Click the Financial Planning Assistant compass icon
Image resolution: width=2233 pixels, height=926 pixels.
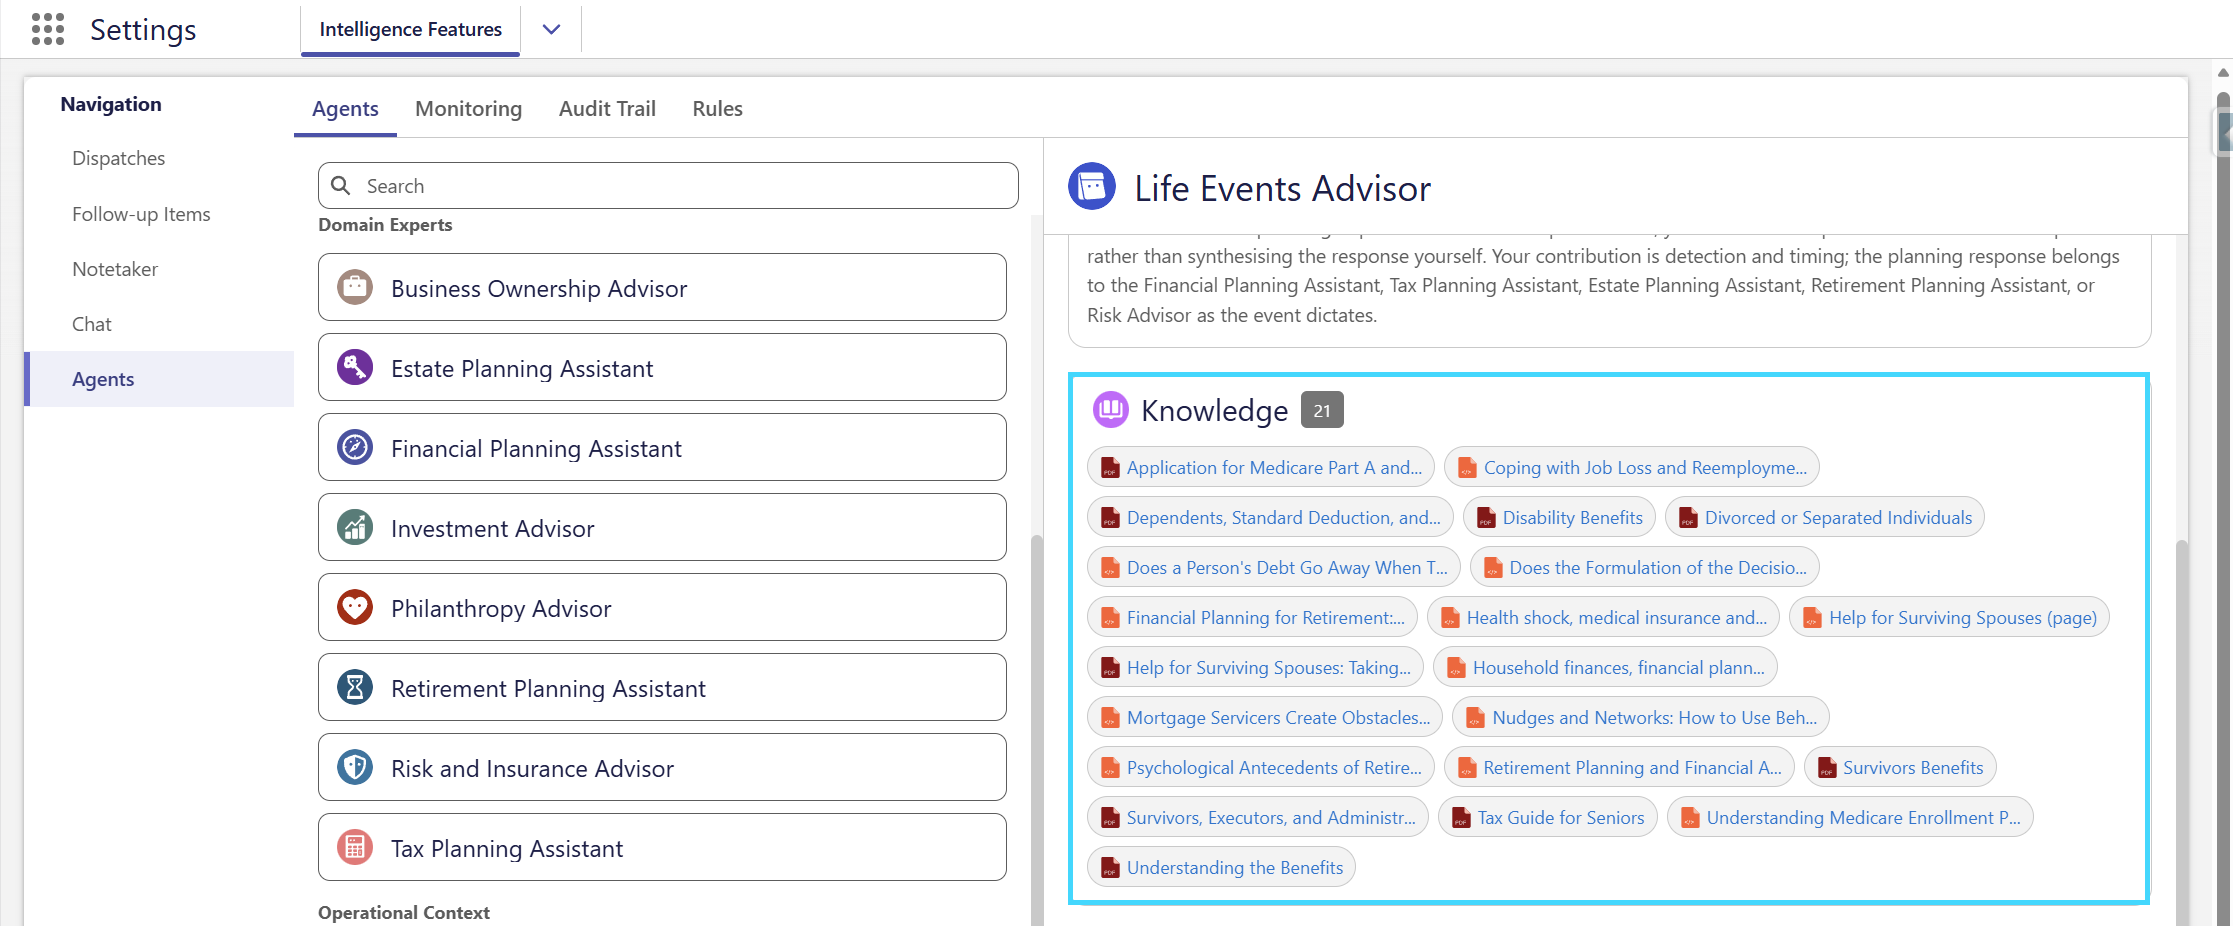[x=355, y=448]
